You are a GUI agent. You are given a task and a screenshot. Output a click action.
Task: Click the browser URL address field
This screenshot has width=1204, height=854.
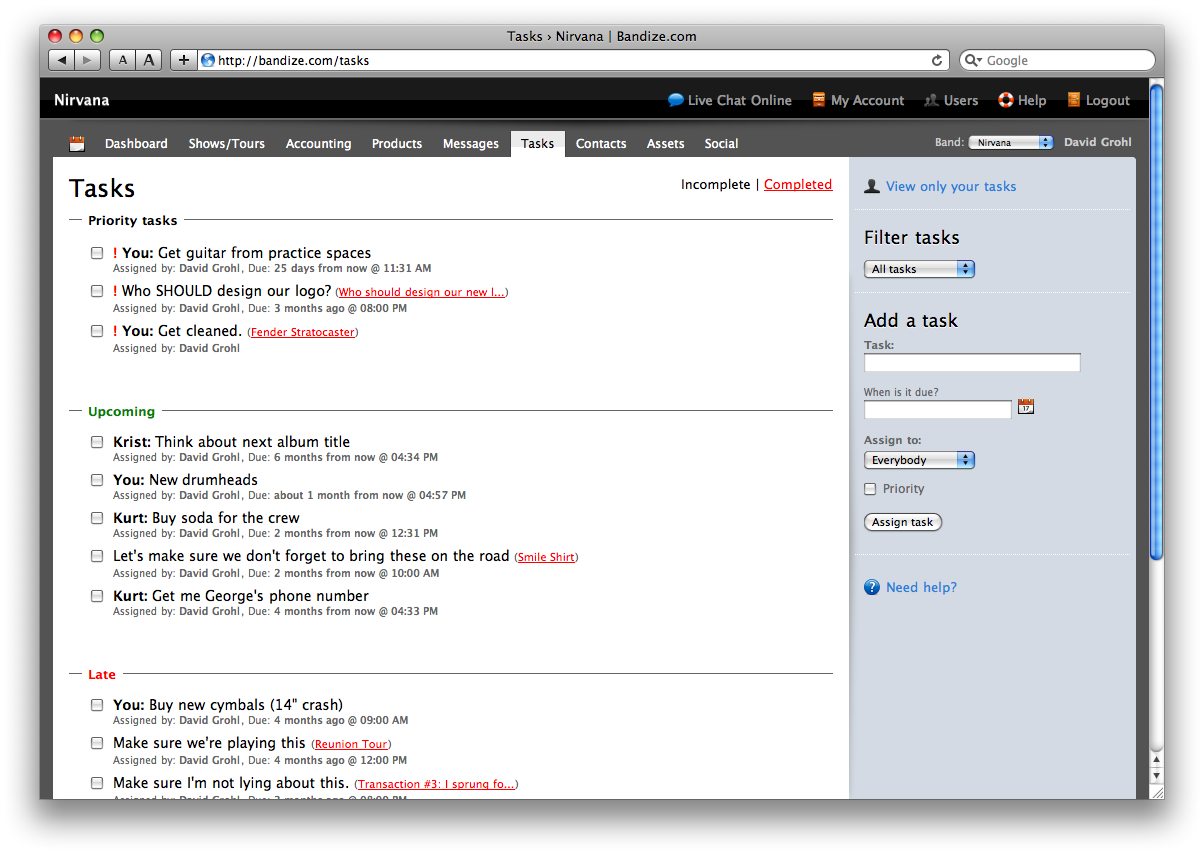coord(574,60)
